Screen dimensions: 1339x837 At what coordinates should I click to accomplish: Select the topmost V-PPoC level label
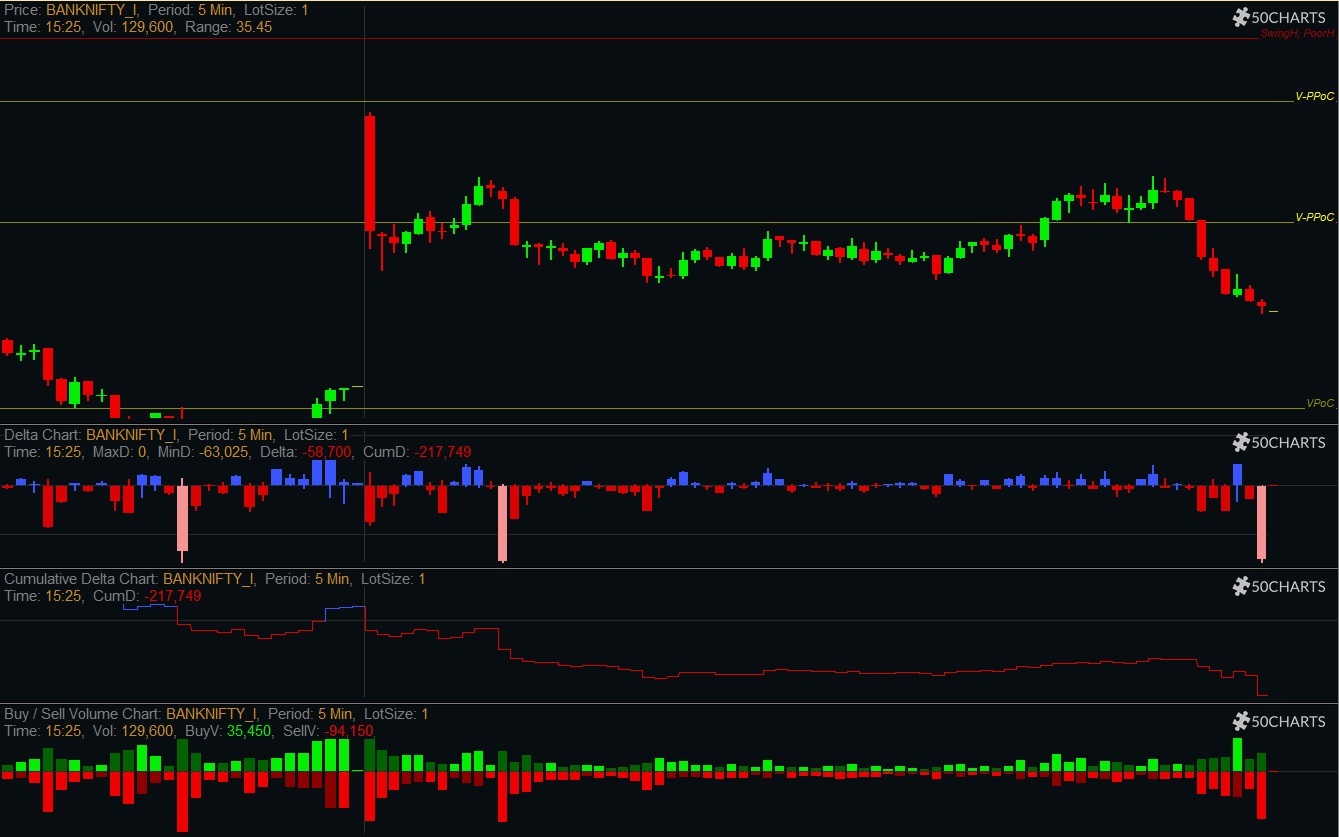[1314, 96]
